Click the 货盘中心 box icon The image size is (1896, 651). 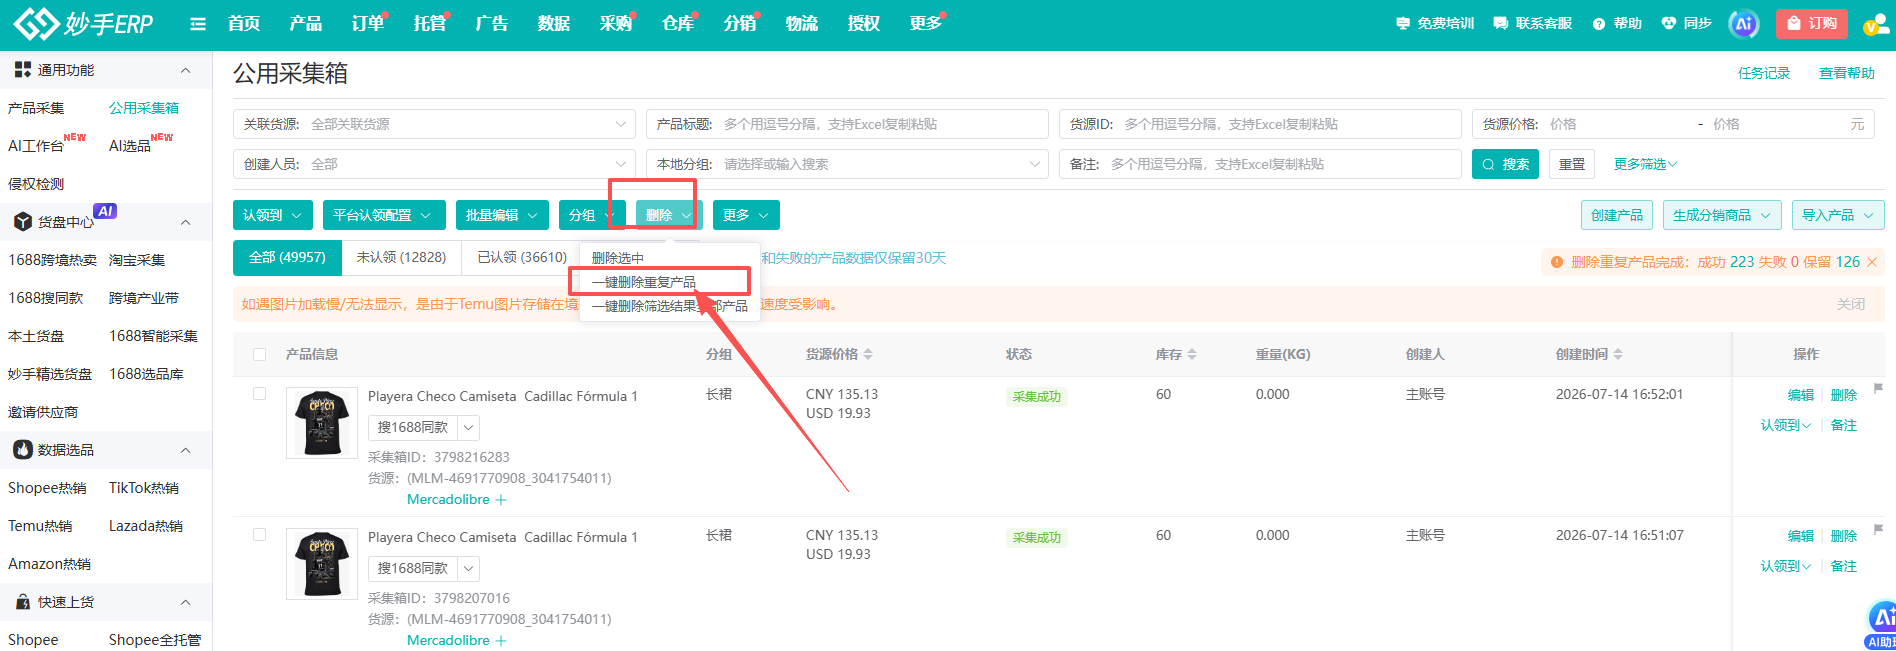tap(23, 222)
